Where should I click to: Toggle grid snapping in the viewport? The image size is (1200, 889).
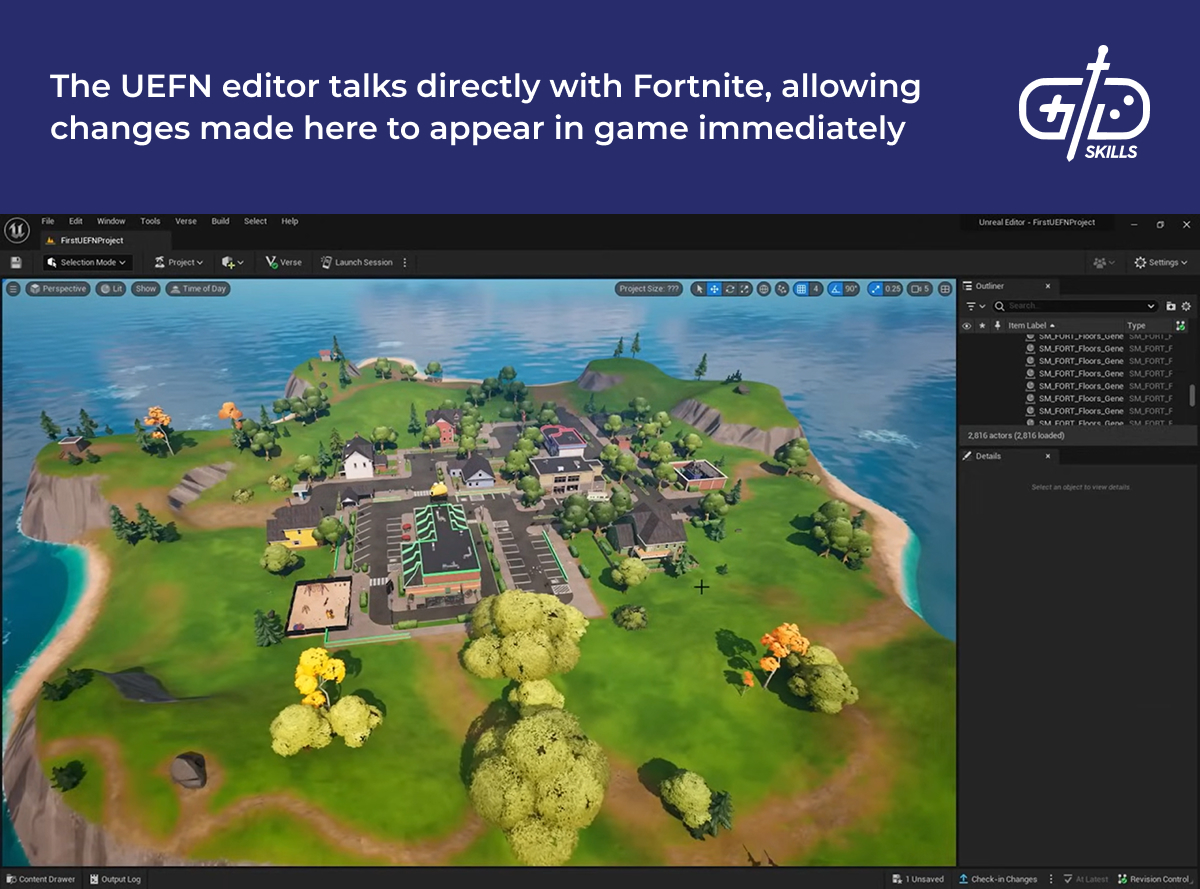click(801, 289)
